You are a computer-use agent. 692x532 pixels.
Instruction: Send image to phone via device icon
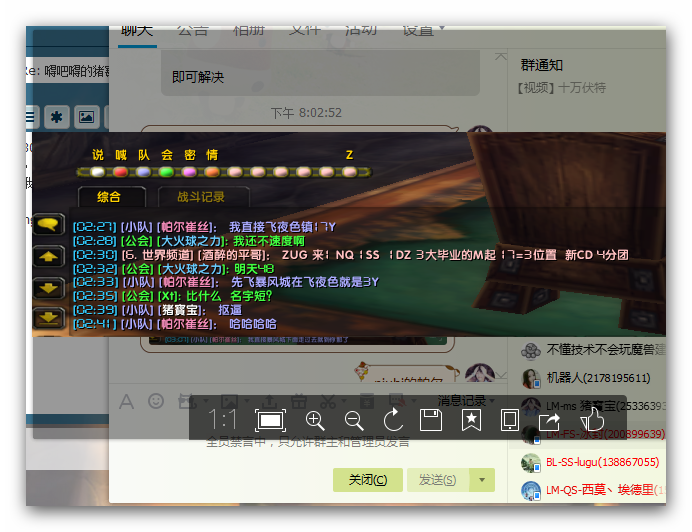510,420
